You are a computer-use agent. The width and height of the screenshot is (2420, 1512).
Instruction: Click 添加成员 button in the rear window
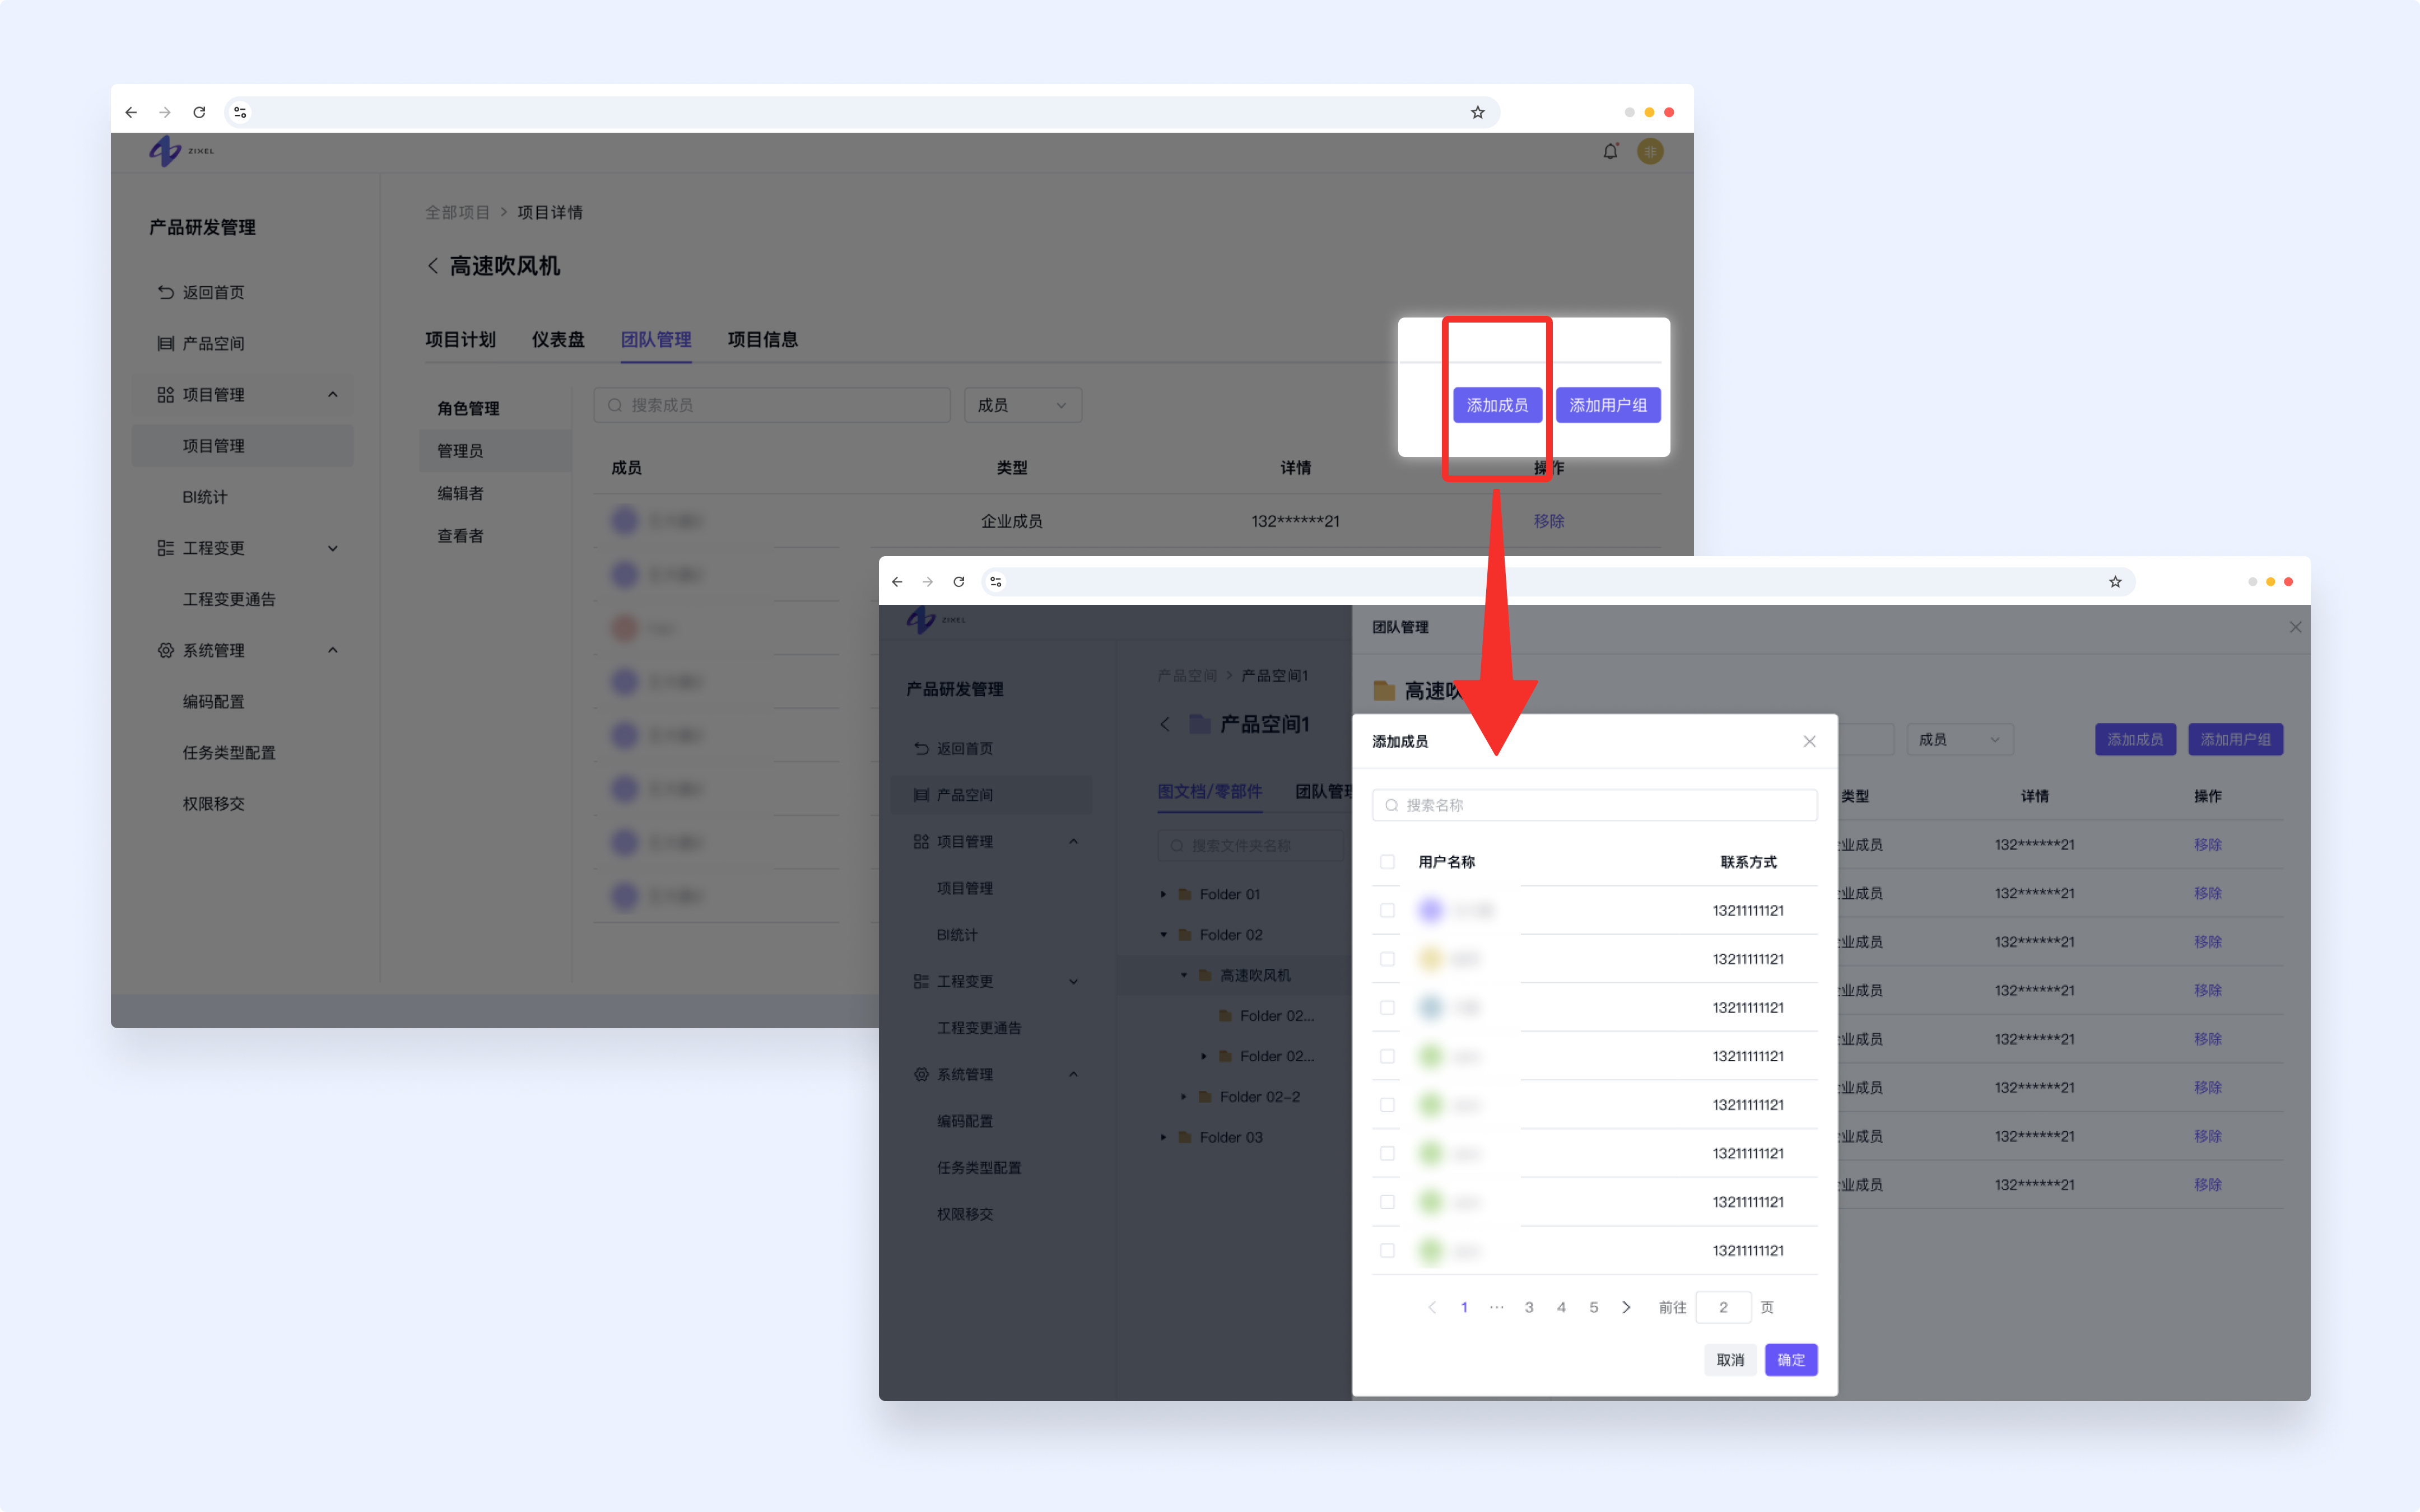pos(1497,405)
